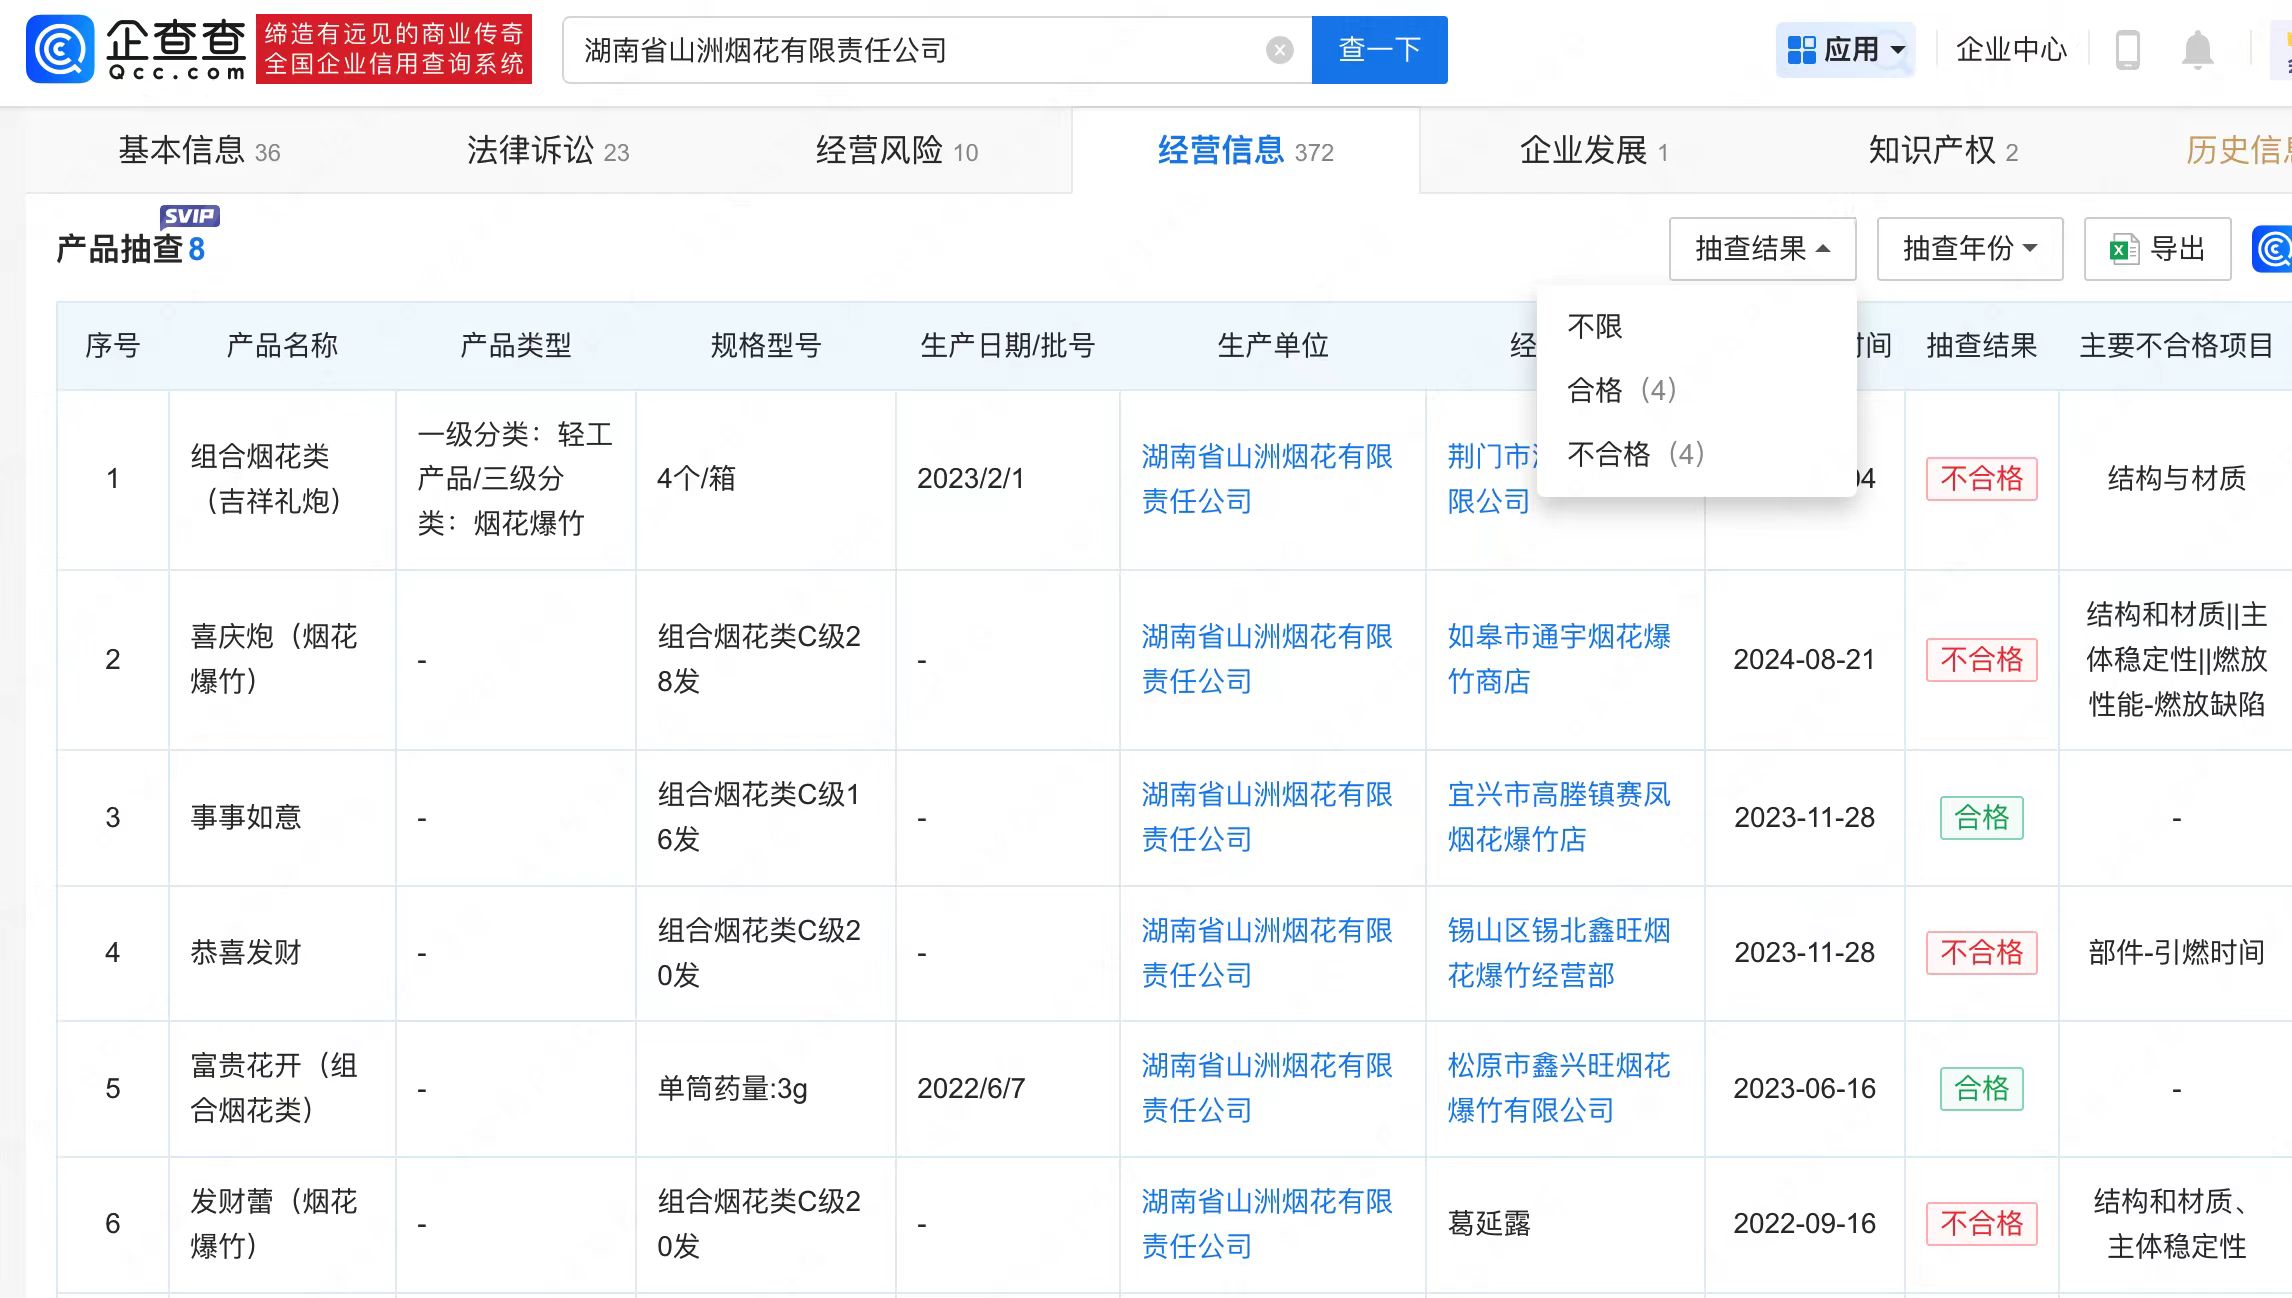Click 部件-引燃时间 cell
2292x1298 pixels.
click(2176, 953)
